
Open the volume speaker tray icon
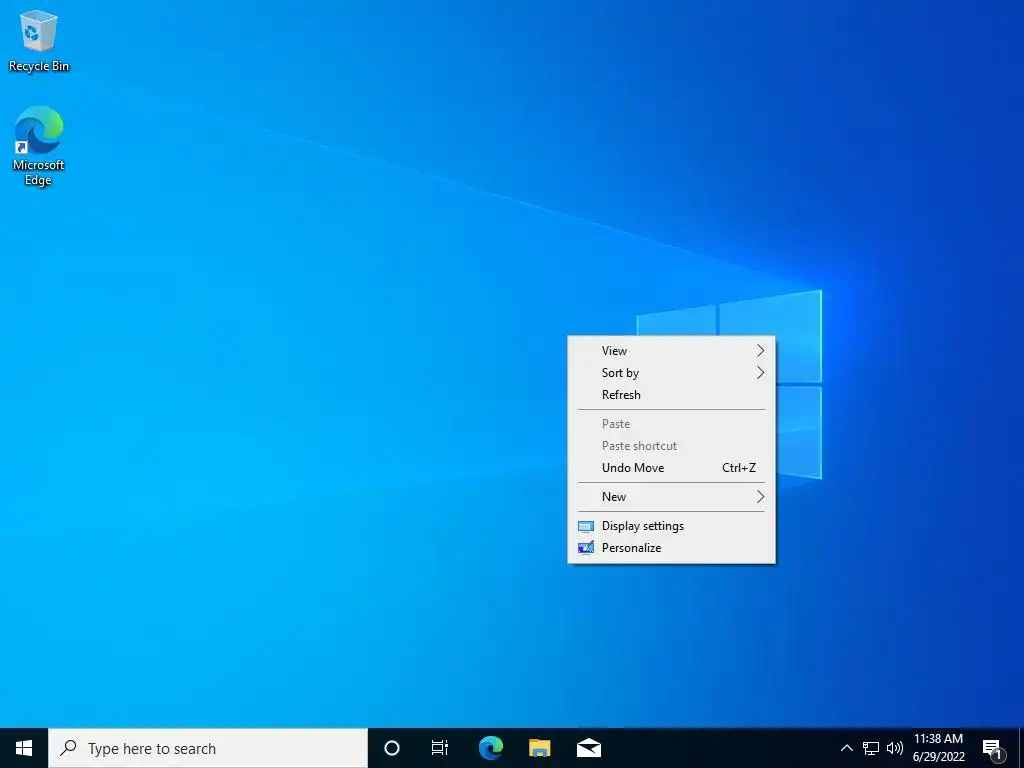[895, 748]
